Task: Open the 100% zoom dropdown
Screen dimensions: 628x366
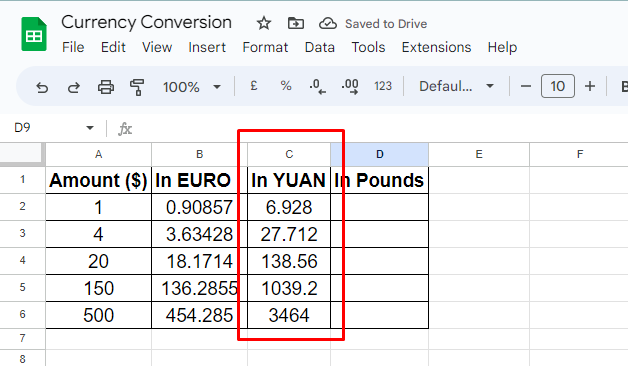Action: 192,86
